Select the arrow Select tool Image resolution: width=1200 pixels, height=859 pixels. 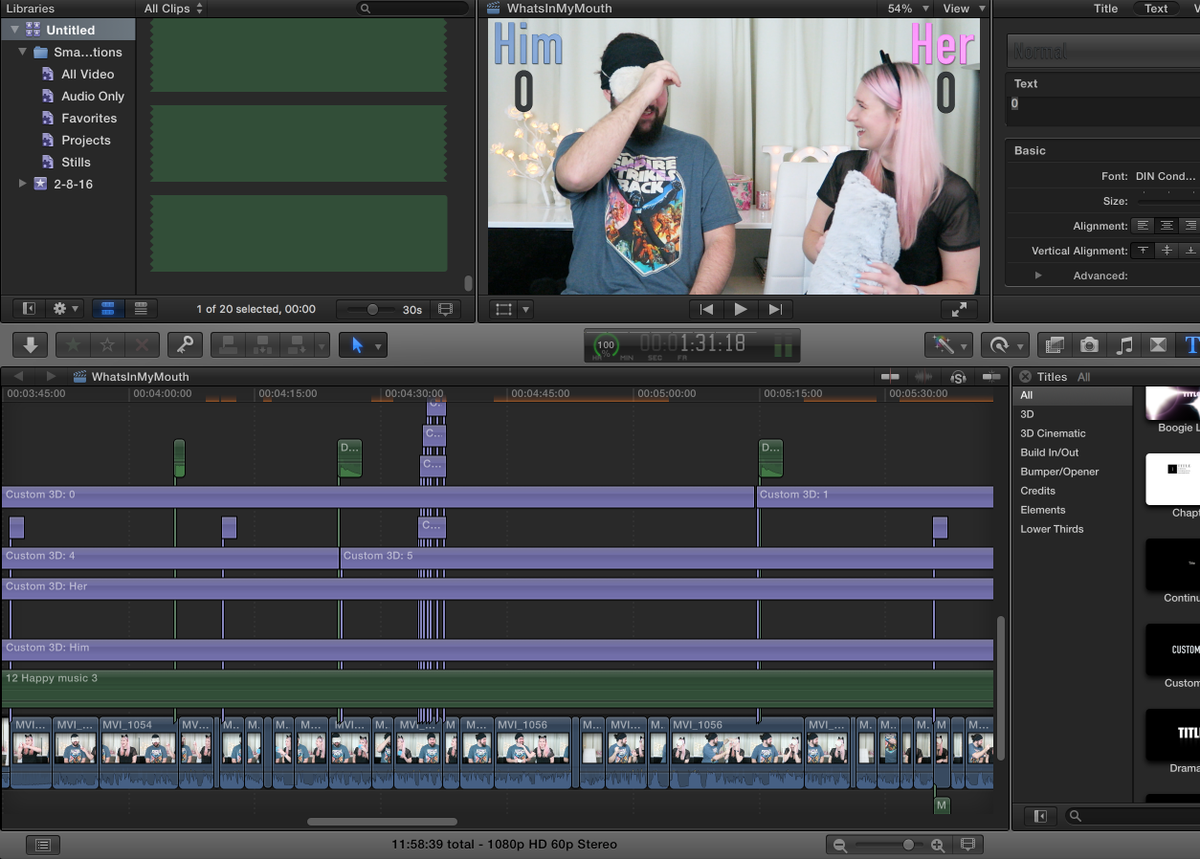(x=357, y=345)
